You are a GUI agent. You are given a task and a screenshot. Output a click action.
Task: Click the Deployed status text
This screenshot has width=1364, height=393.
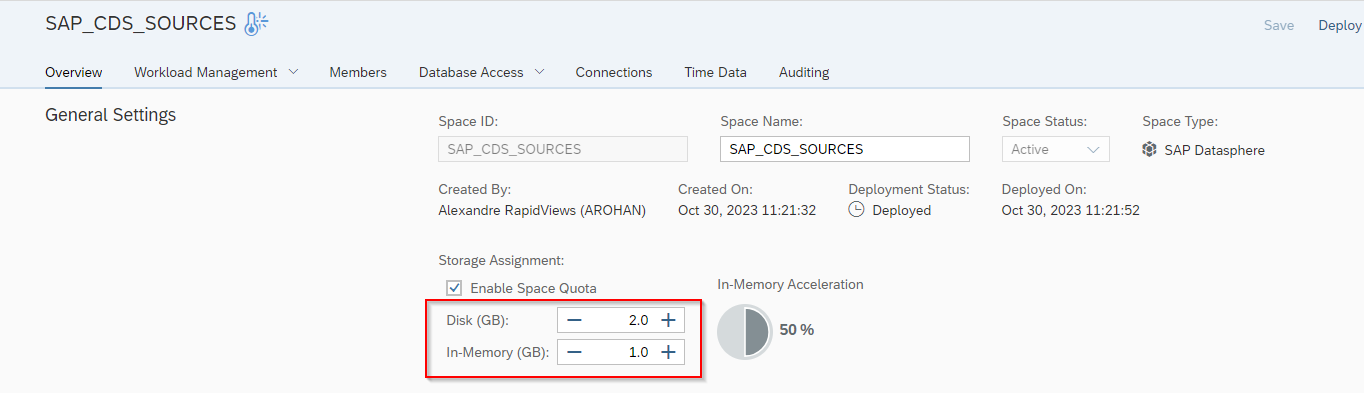[x=902, y=210]
